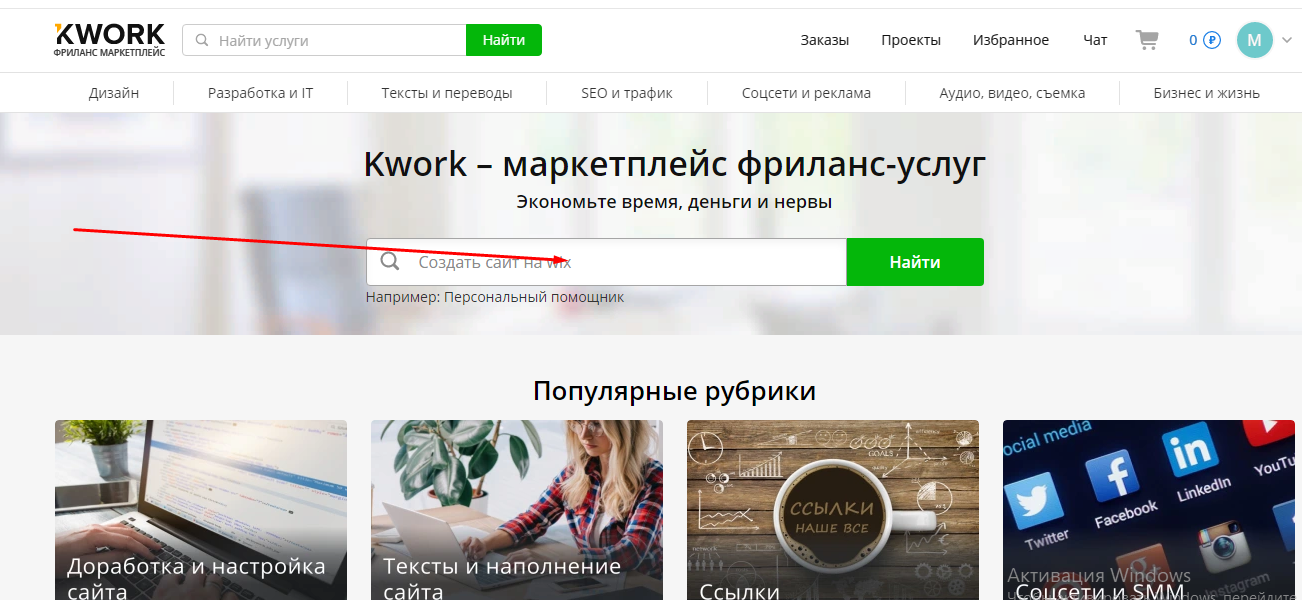The width and height of the screenshot is (1302, 600).
Task: Open the Kwork logo home link
Action: point(110,39)
